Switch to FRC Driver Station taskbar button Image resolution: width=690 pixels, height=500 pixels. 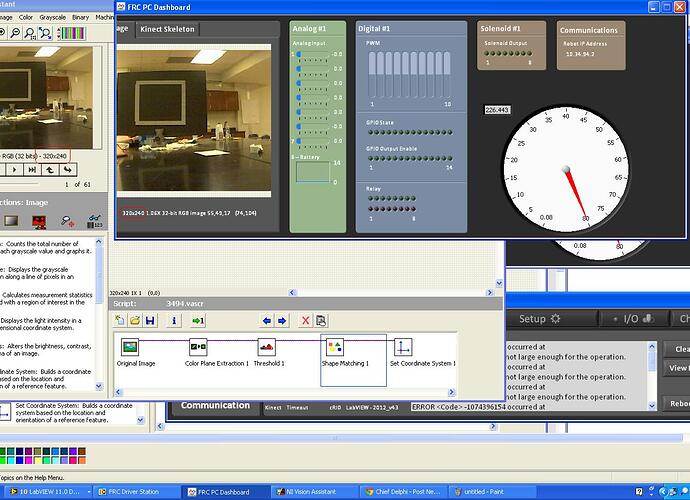tap(137, 492)
